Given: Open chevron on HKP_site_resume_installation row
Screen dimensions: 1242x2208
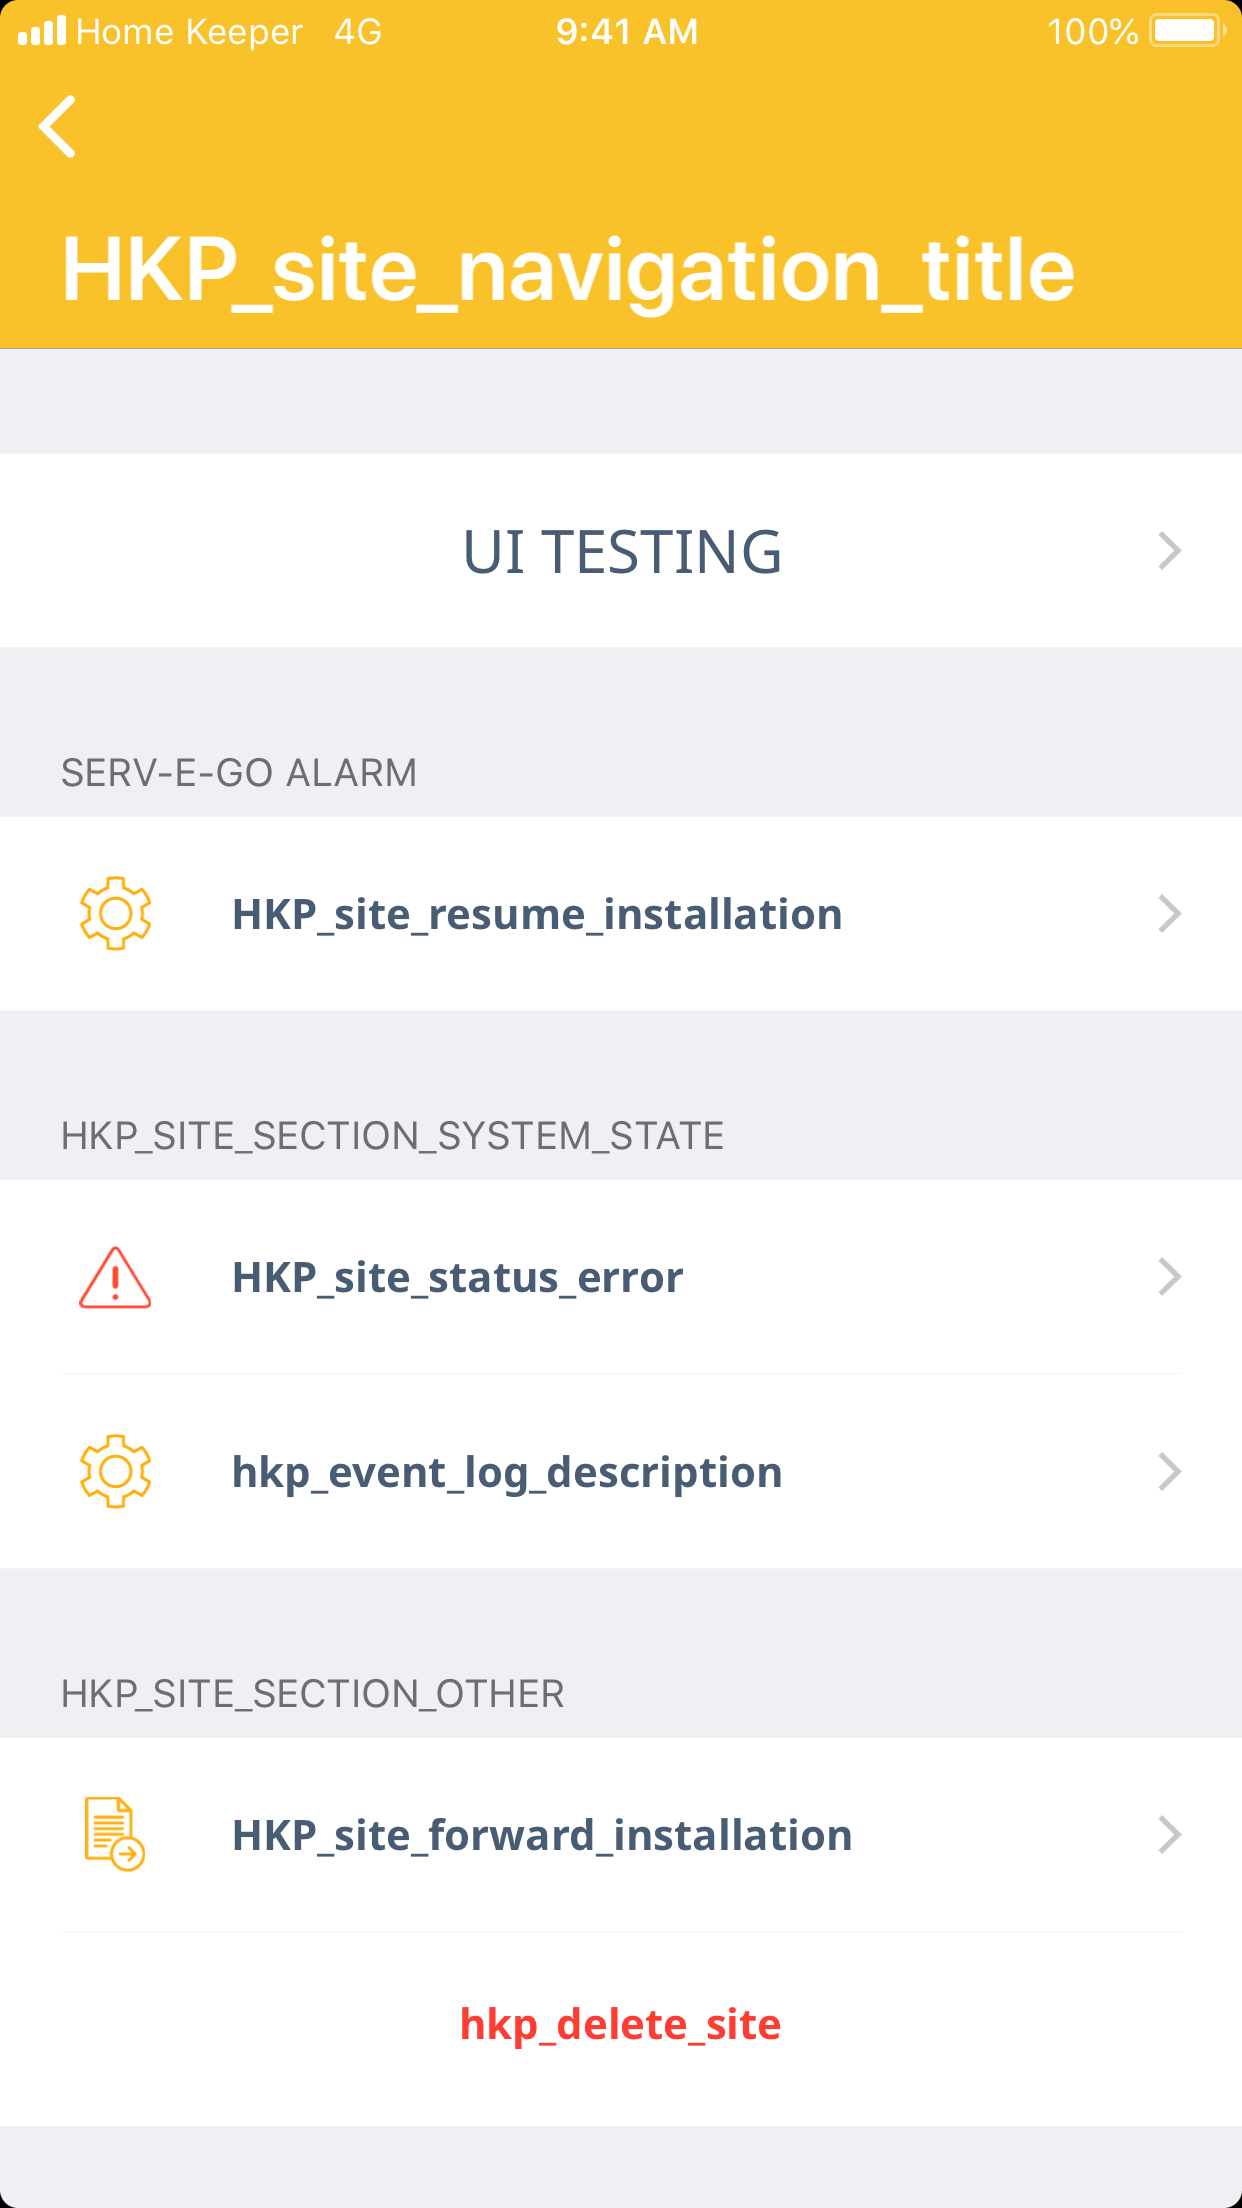Looking at the screenshot, I should click(x=1169, y=914).
